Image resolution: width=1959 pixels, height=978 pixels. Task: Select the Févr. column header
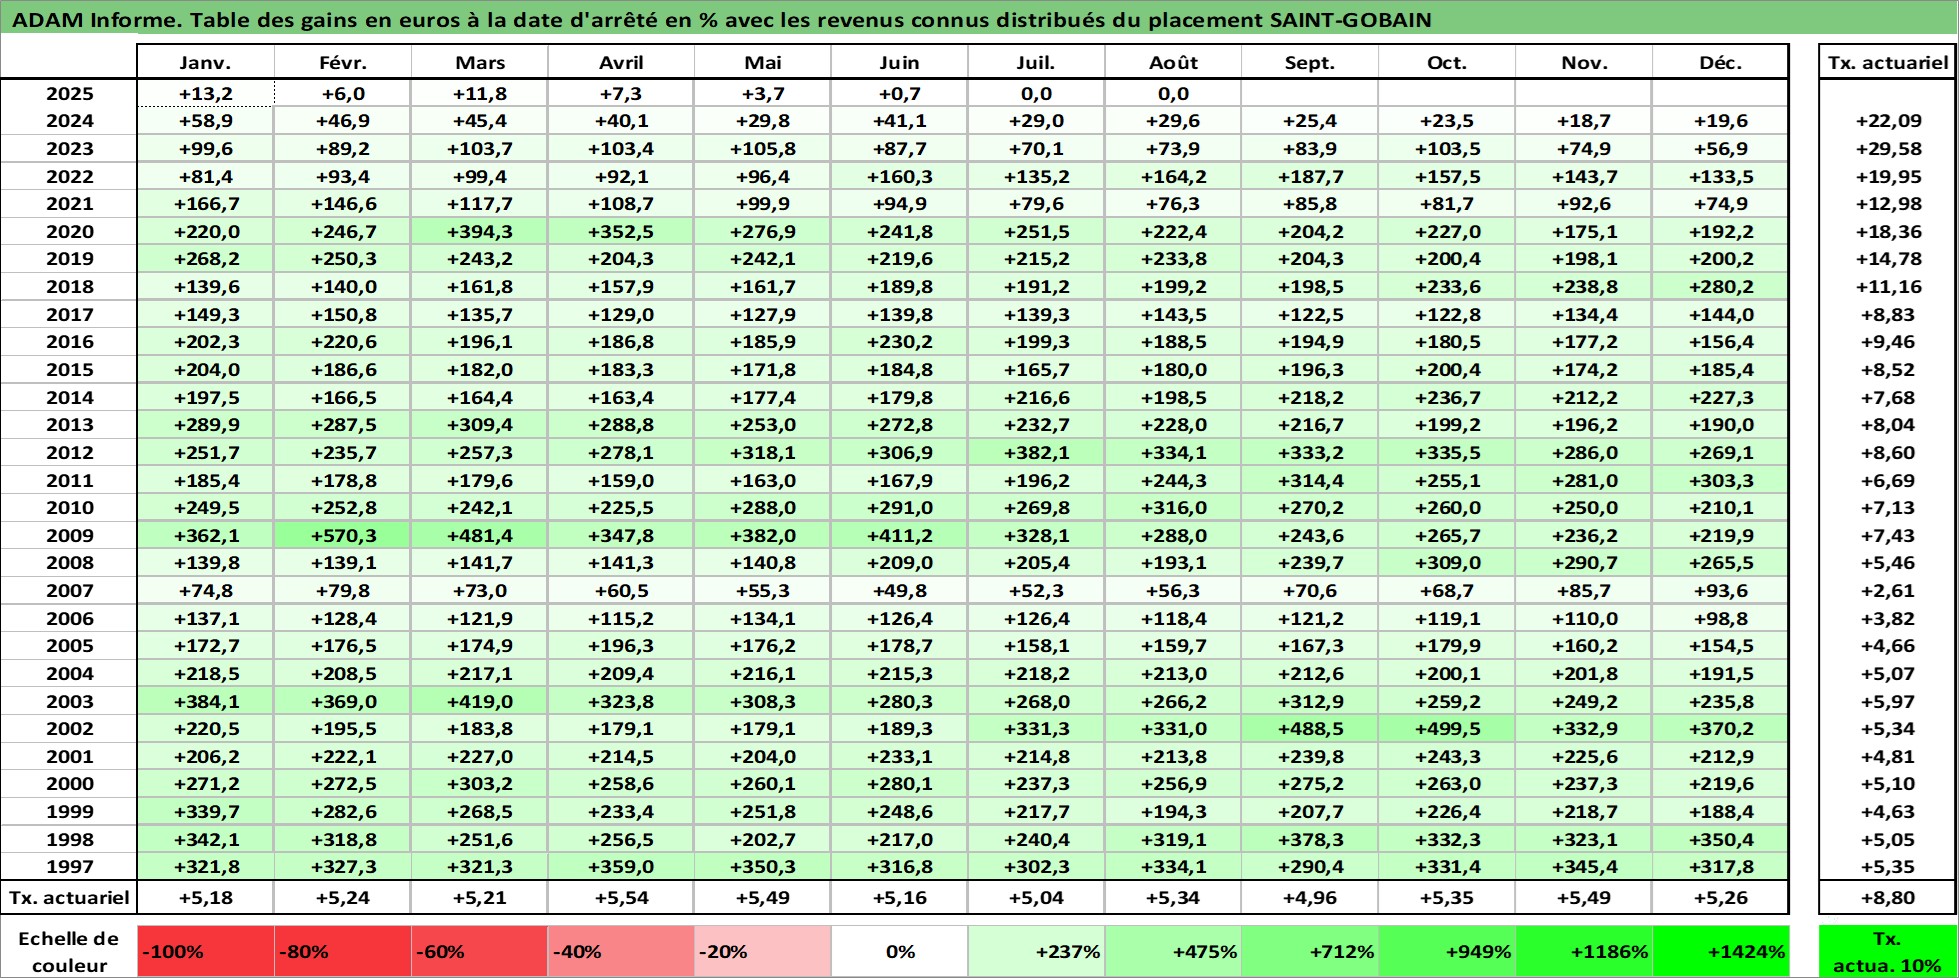coord(343,62)
